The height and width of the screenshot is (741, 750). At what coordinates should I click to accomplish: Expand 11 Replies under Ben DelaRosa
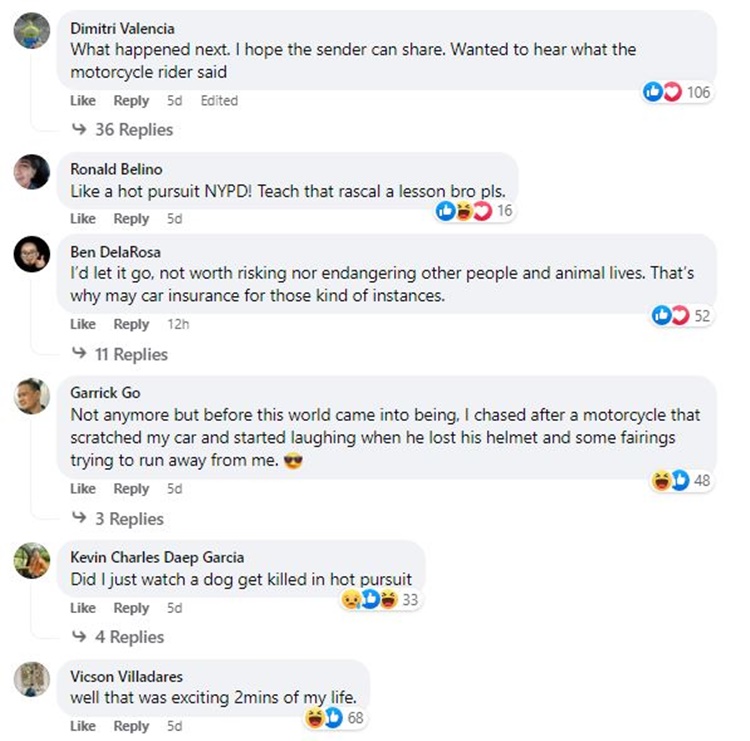[x=122, y=354]
